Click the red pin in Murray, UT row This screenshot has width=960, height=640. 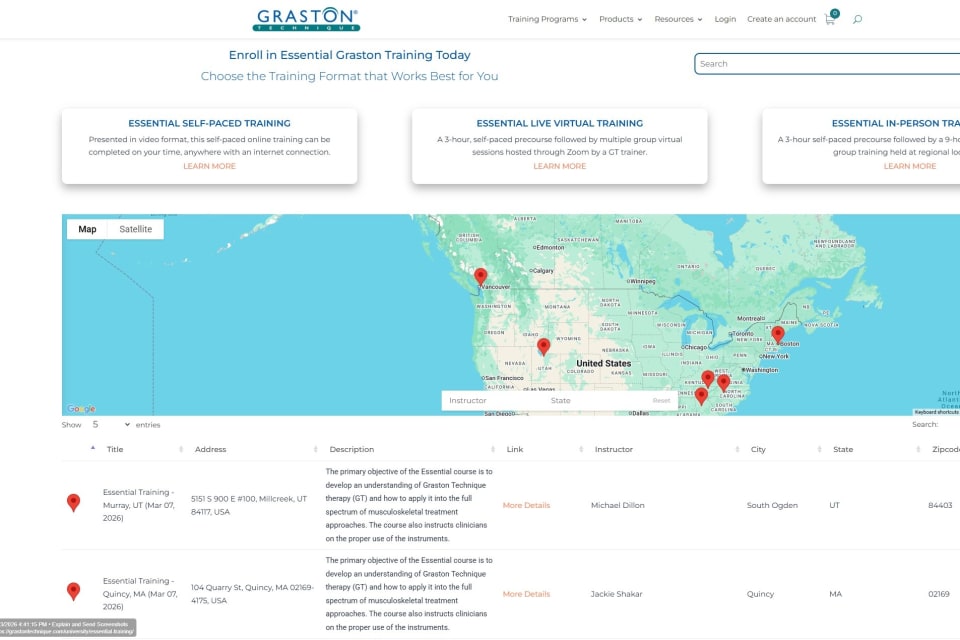73,503
